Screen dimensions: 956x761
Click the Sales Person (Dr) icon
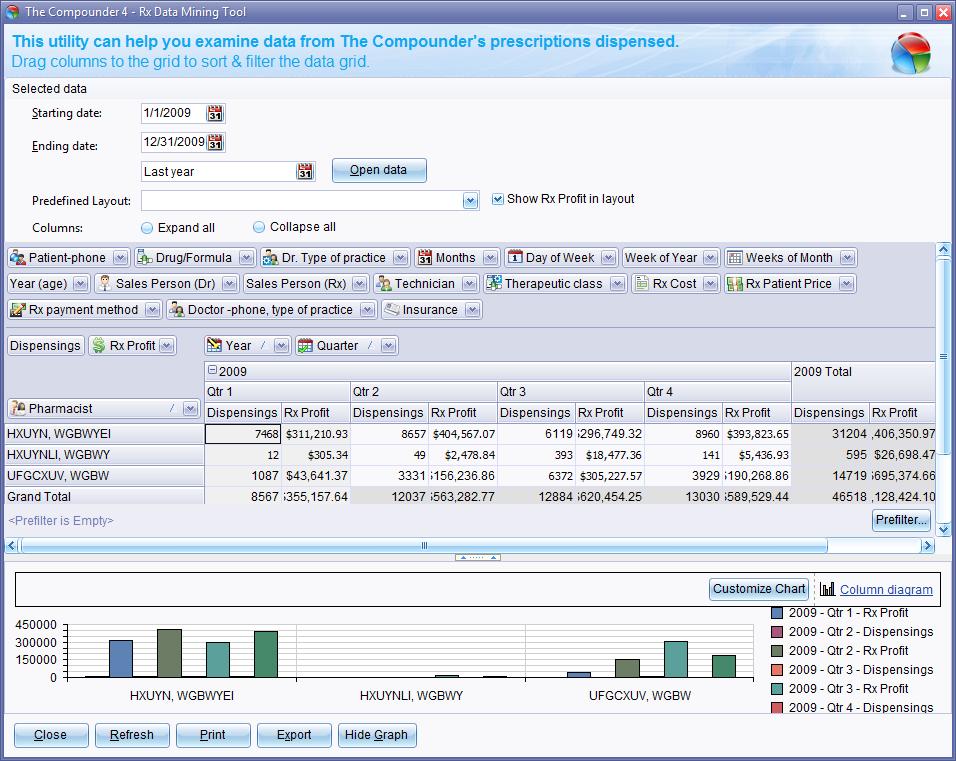pyautogui.click(x=105, y=284)
